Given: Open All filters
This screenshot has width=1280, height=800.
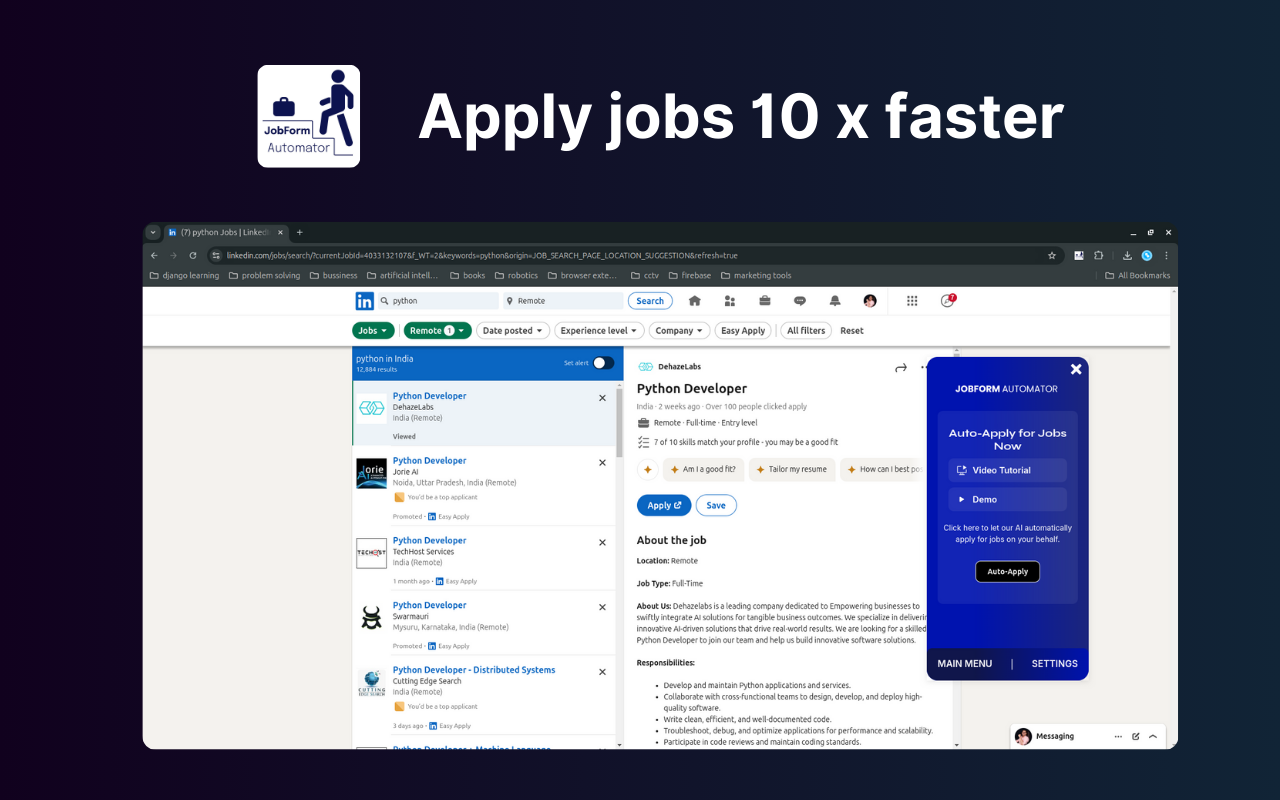Looking at the screenshot, I should [806, 331].
